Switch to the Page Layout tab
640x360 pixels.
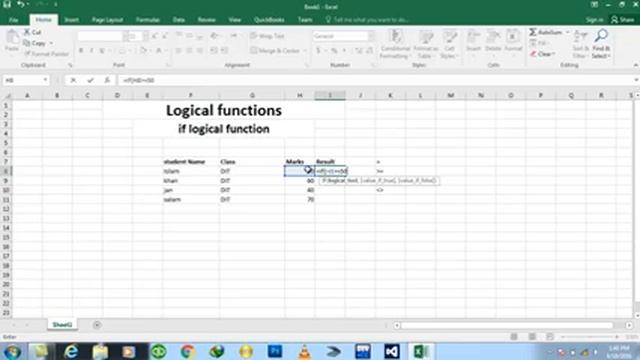tap(107, 20)
